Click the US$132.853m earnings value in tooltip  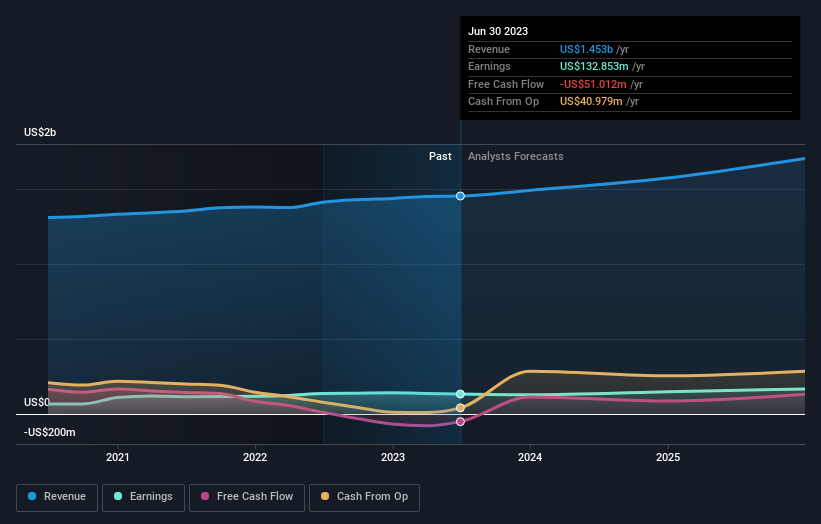pos(594,66)
